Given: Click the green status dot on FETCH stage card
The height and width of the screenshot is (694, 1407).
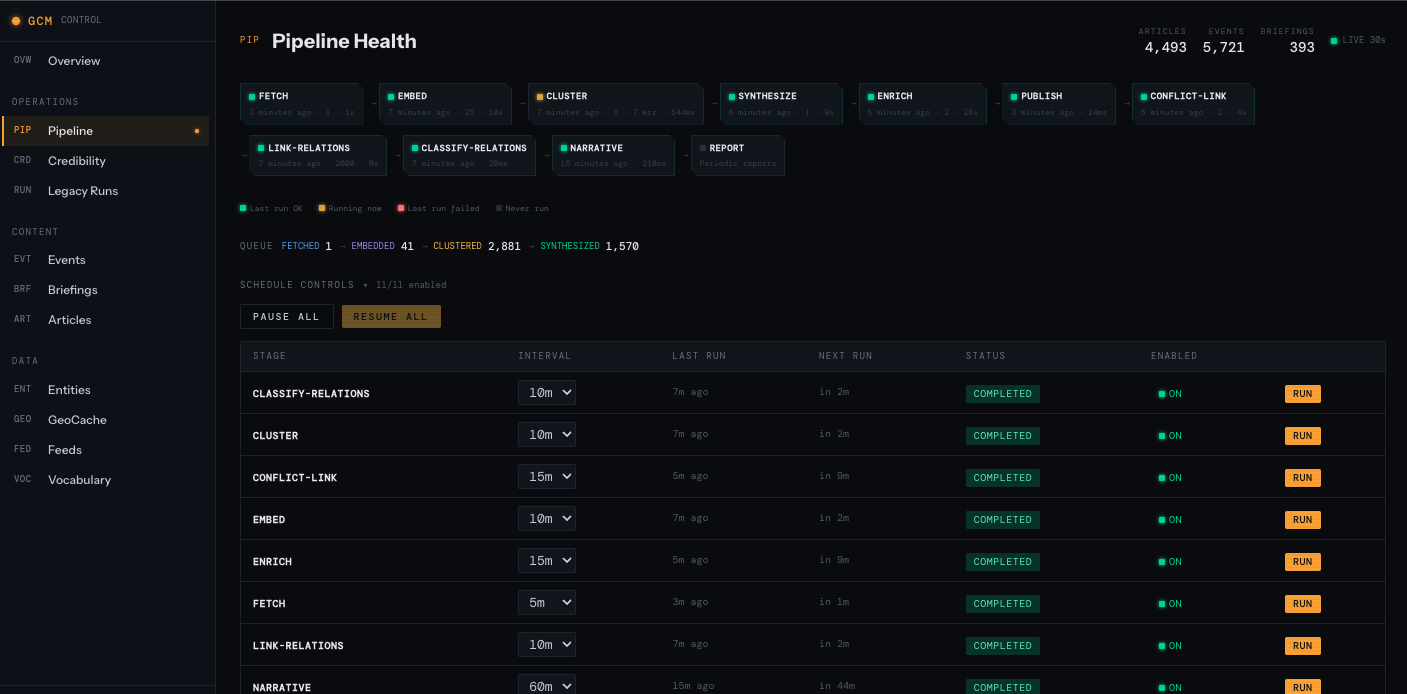Looking at the screenshot, I should 252,96.
